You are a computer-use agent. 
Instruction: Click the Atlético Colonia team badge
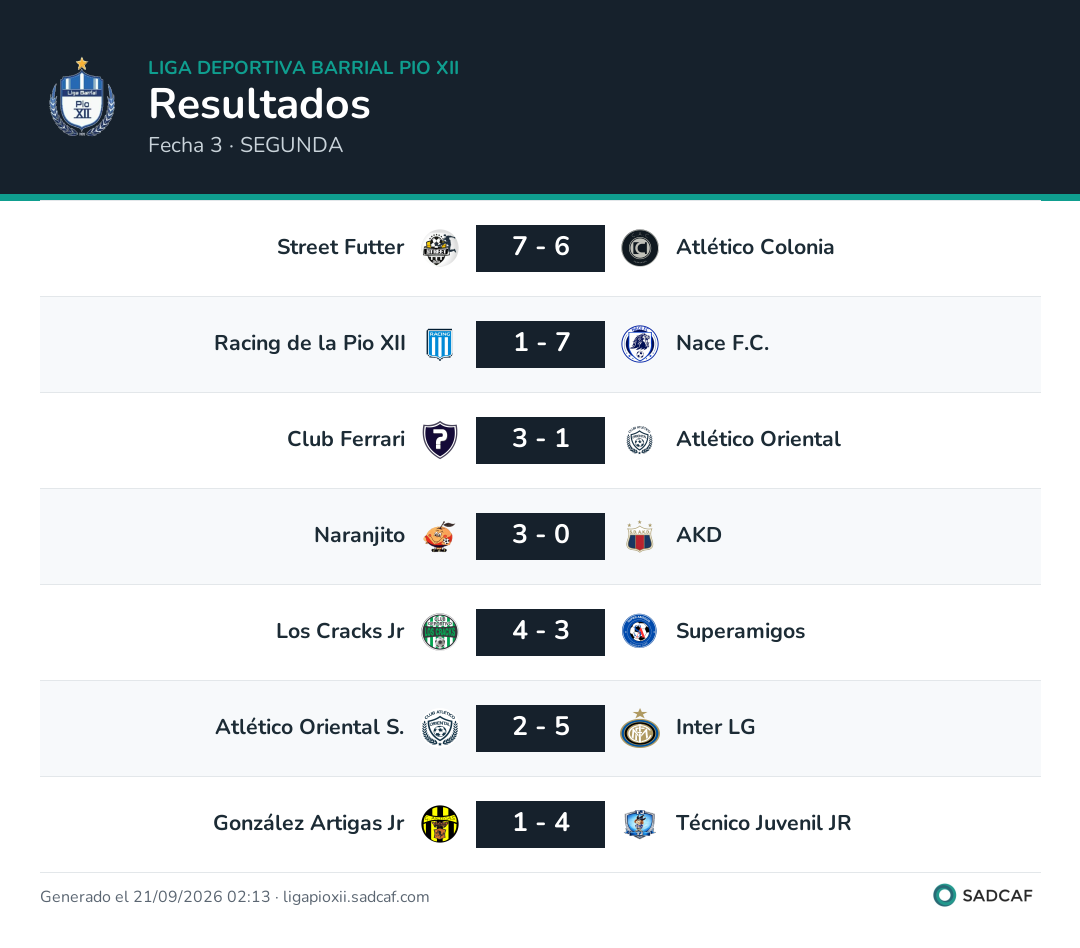640,248
